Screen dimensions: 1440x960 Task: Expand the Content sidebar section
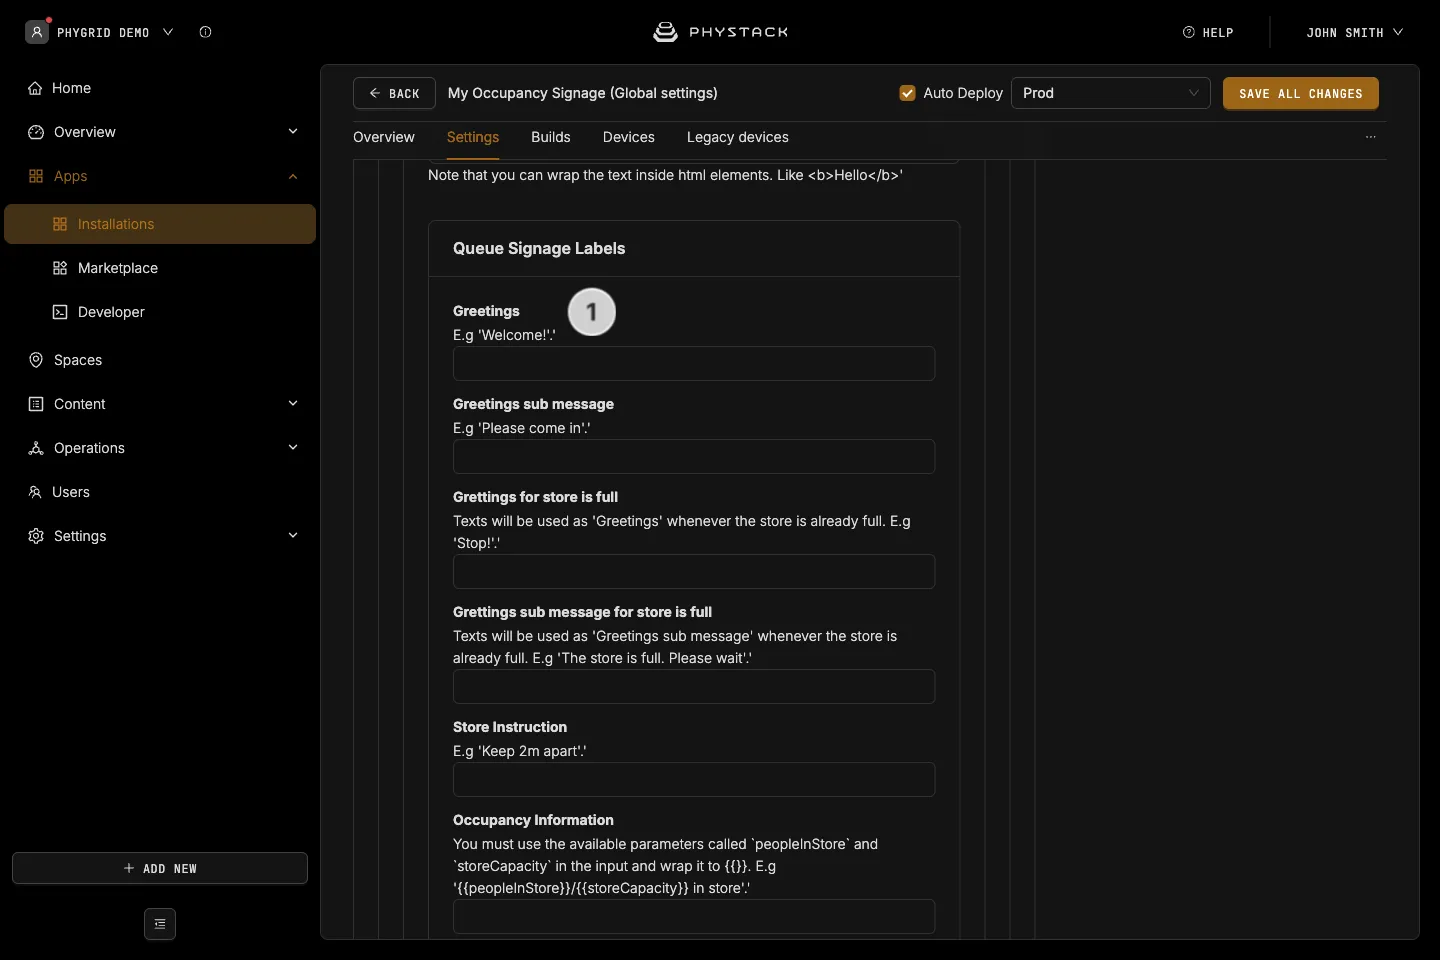(x=293, y=404)
